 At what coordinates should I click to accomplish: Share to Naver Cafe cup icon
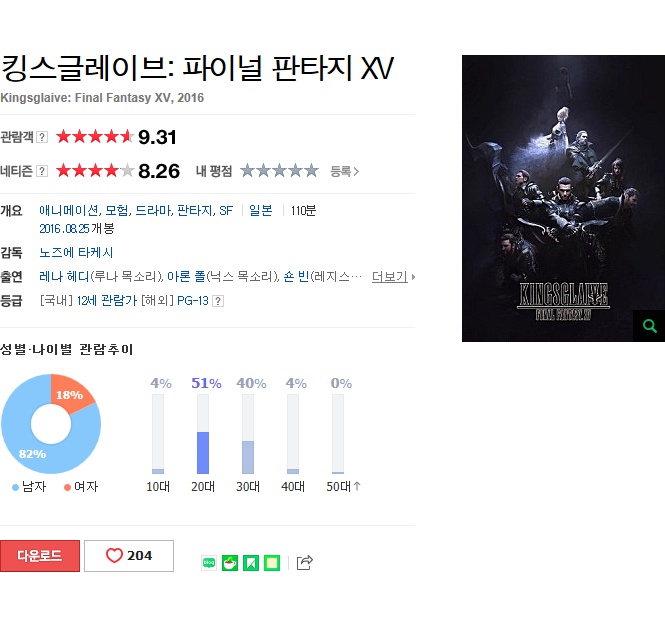tap(230, 563)
